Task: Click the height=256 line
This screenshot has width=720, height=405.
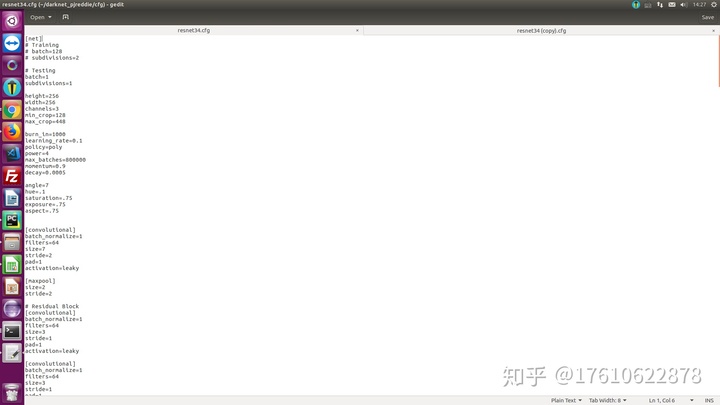Action: tap(42, 96)
